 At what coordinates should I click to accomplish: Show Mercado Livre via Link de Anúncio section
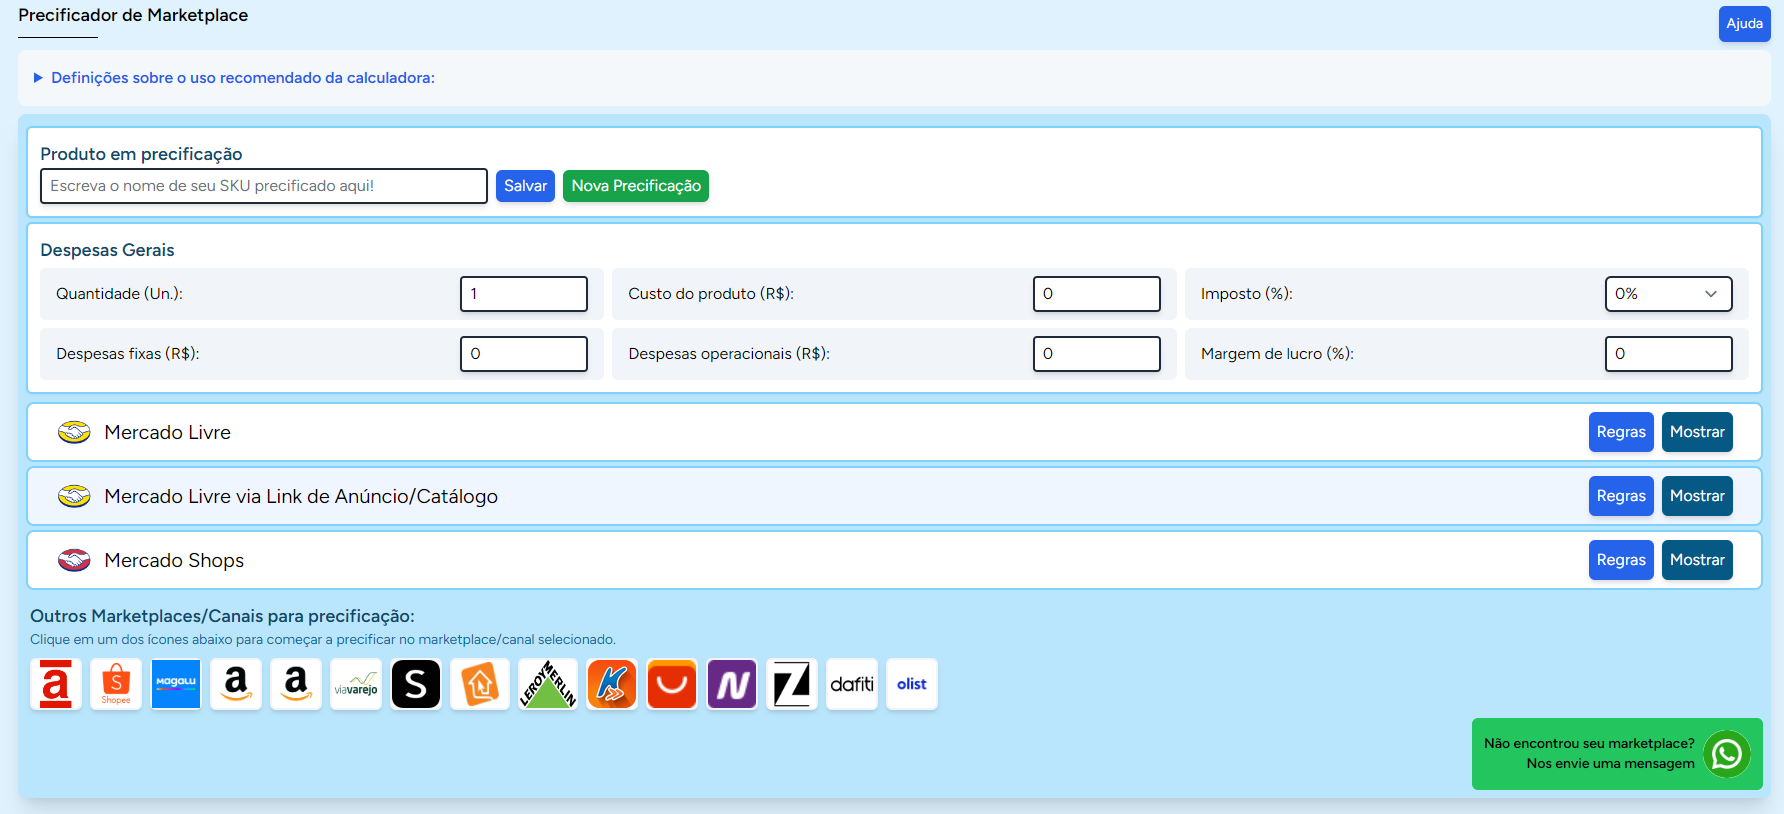[x=1697, y=496]
